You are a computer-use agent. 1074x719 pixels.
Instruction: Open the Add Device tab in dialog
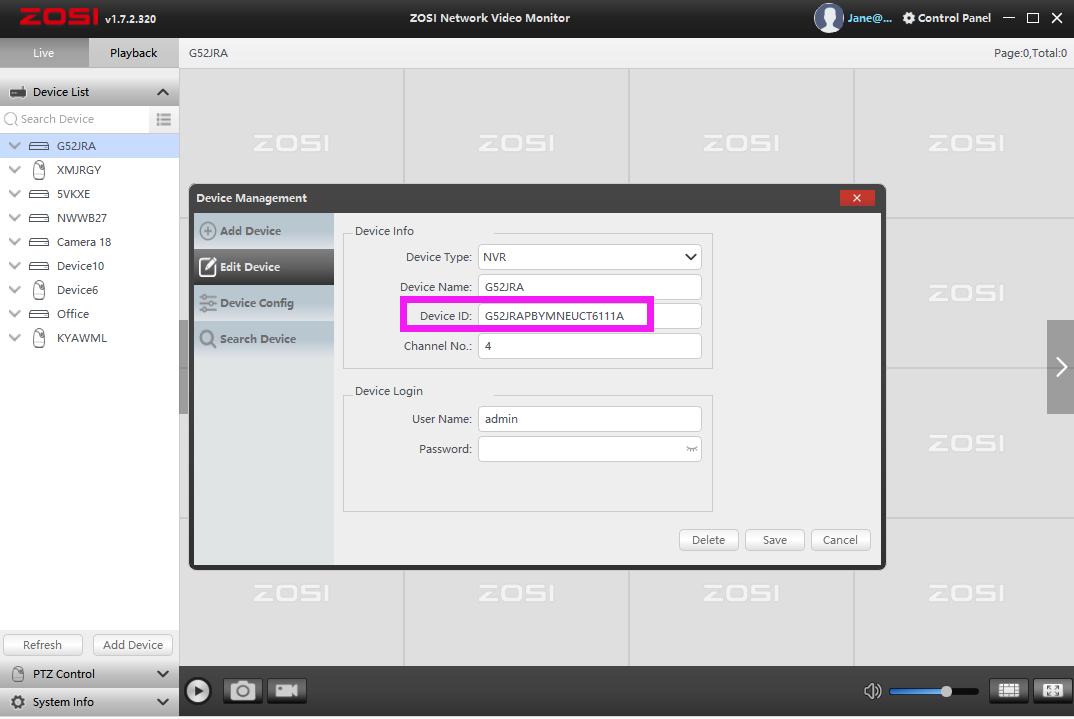point(264,231)
